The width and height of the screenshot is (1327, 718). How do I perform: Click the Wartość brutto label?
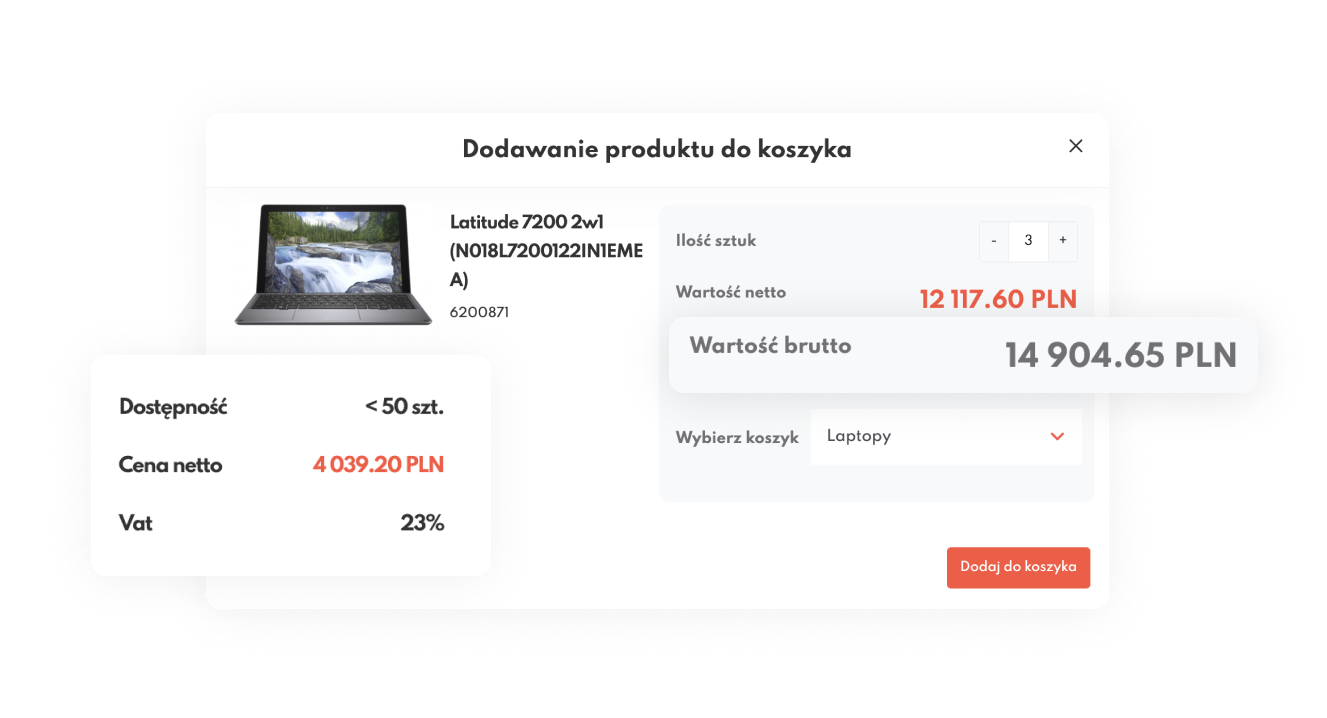770,346
